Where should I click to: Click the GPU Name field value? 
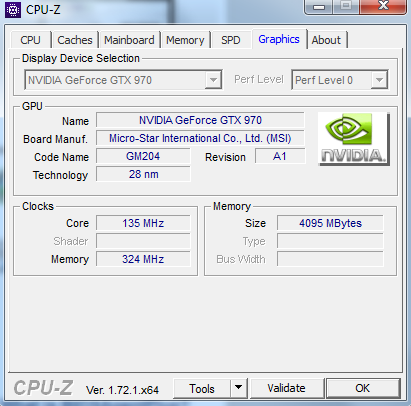click(200, 120)
